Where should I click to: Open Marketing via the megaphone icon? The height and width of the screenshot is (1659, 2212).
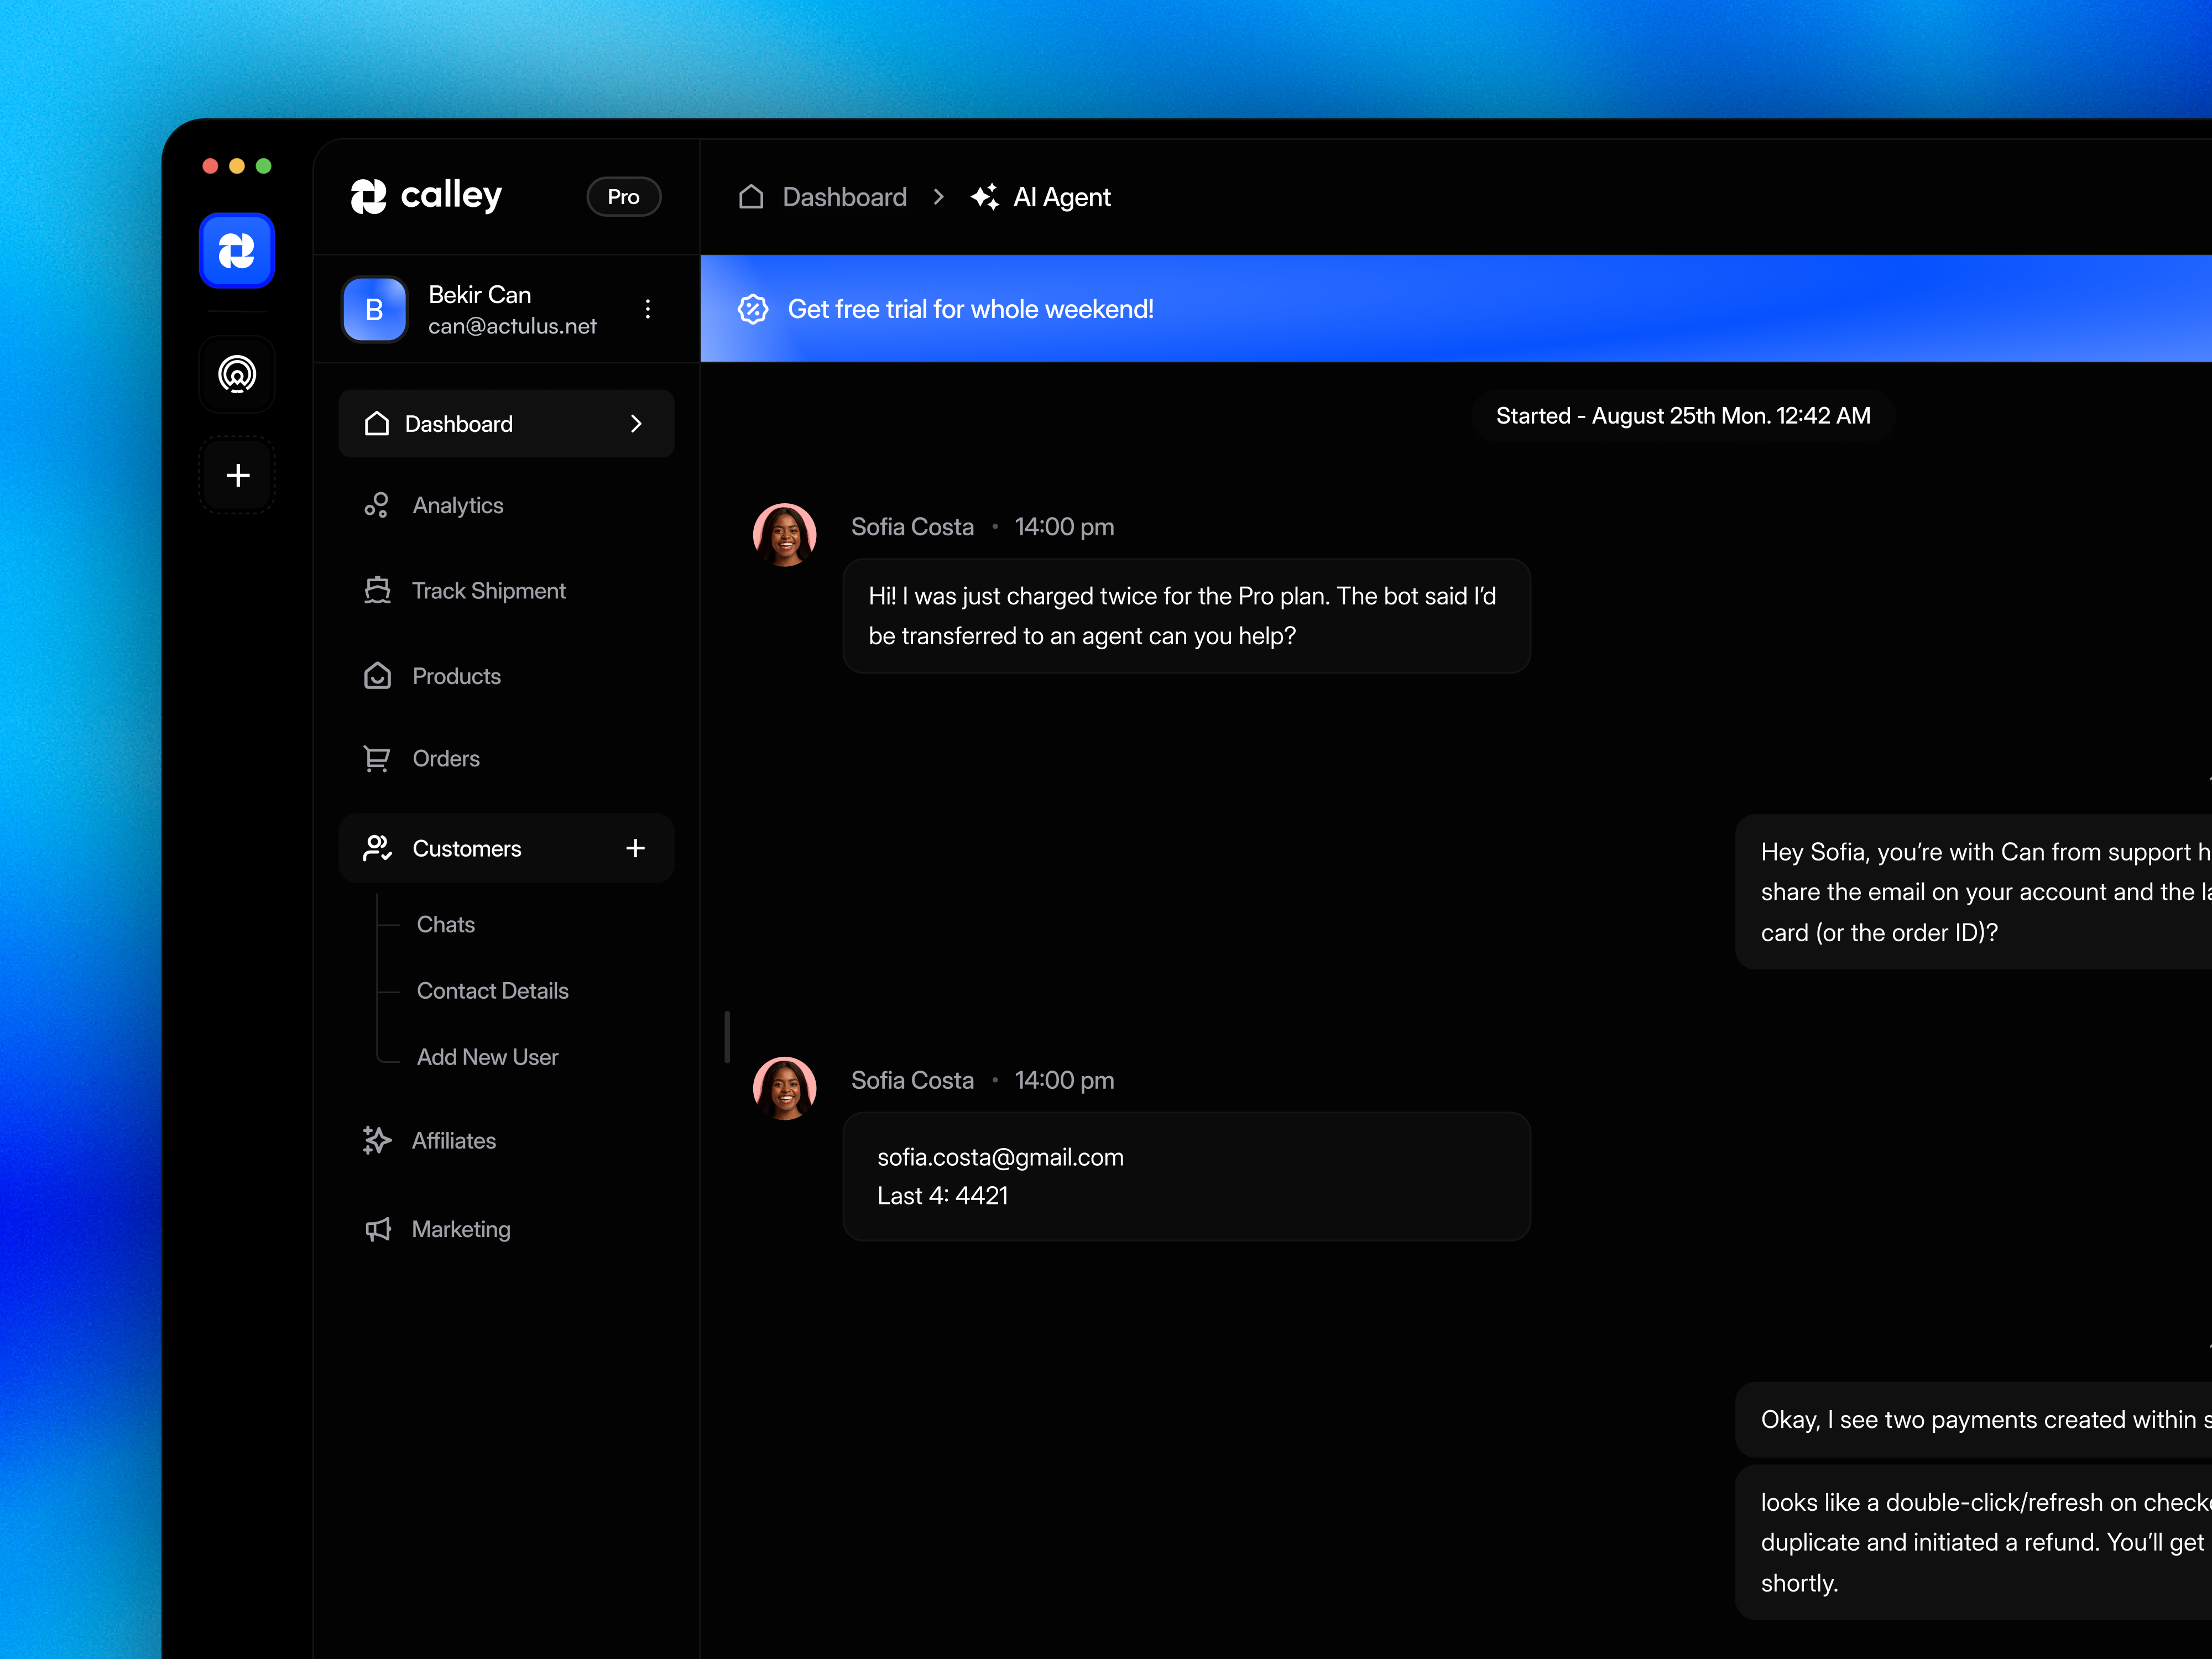pyautogui.click(x=378, y=1228)
